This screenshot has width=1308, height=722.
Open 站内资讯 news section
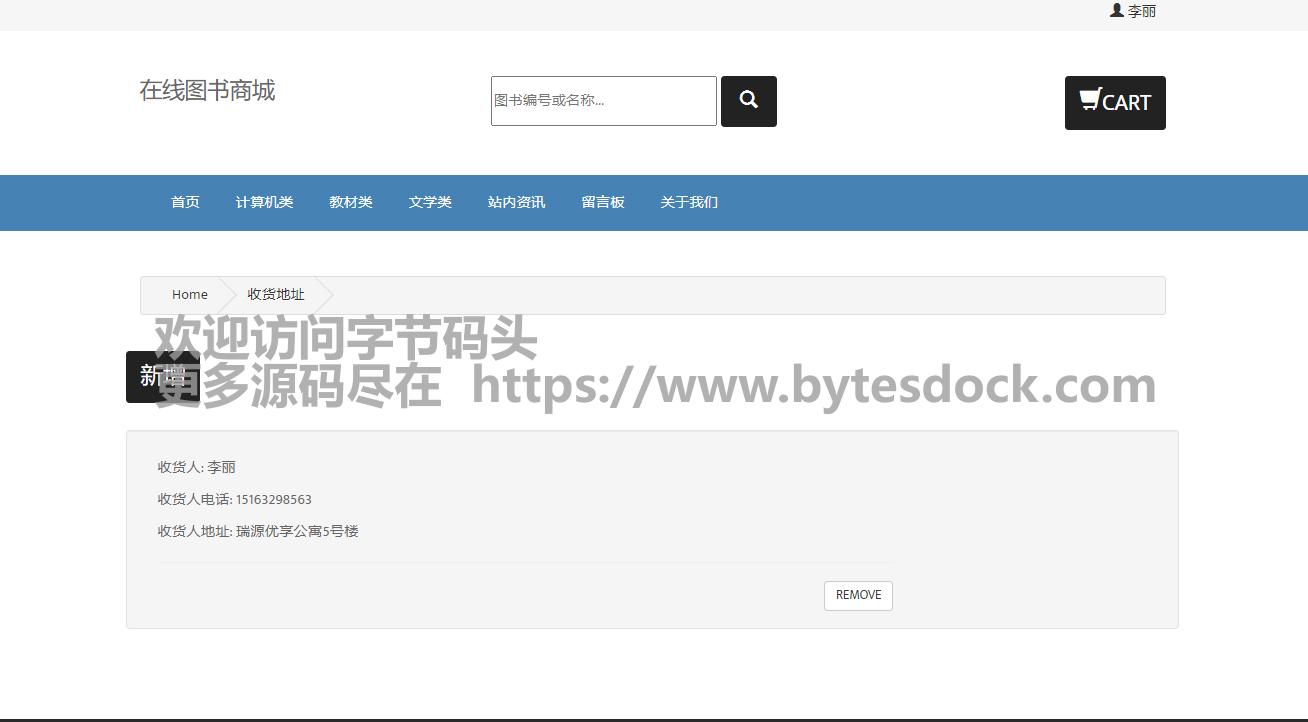516,202
